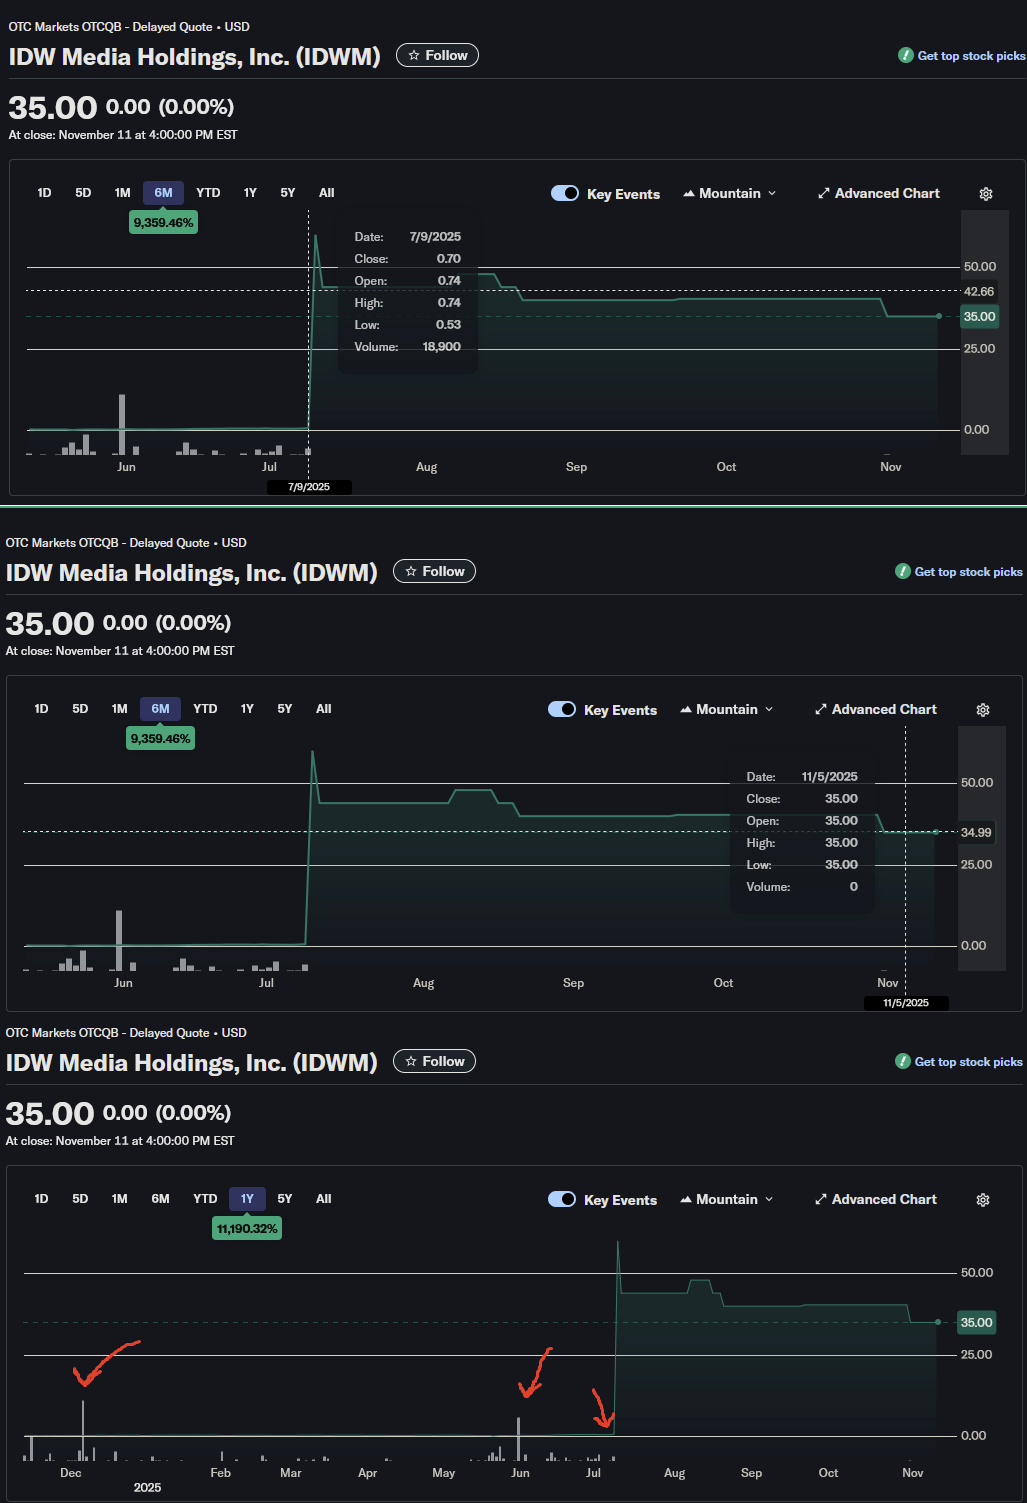Viewport: 1027px width, 1503px height.
Task: Select All range in first chart
Action: 327,193
